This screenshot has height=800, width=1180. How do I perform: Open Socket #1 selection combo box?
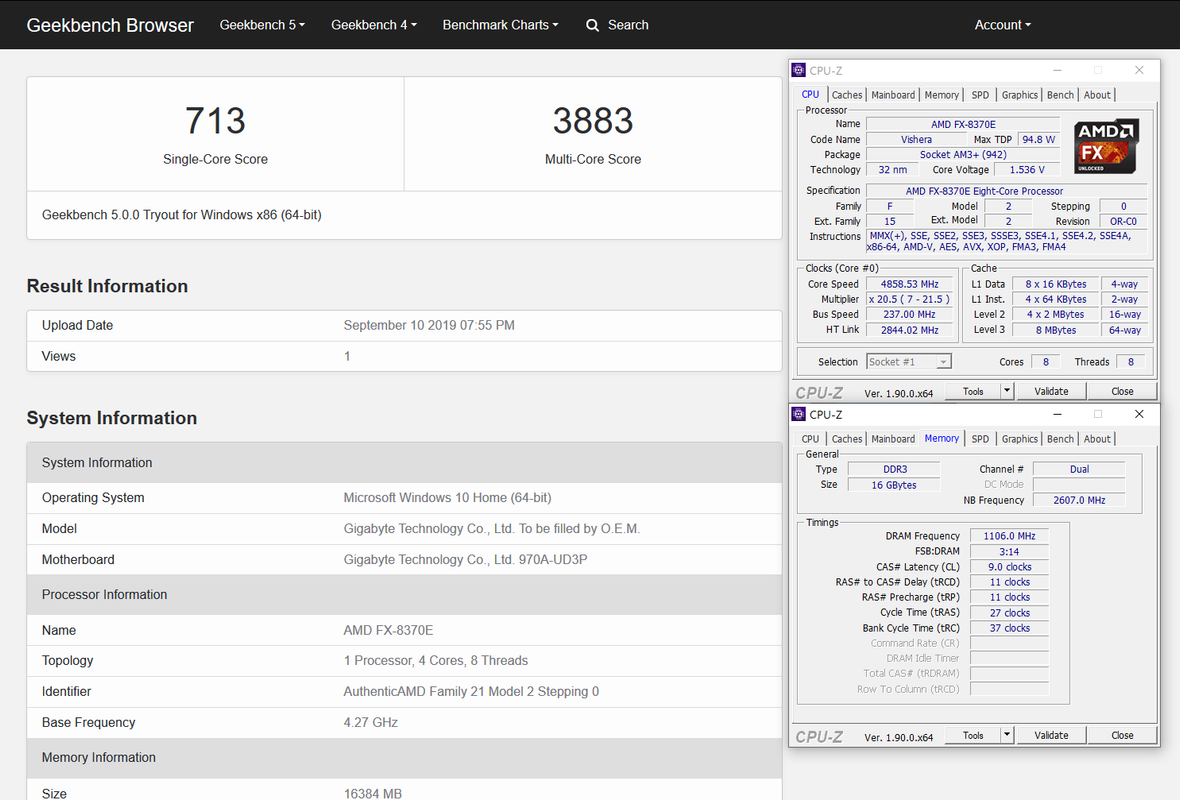908,362
